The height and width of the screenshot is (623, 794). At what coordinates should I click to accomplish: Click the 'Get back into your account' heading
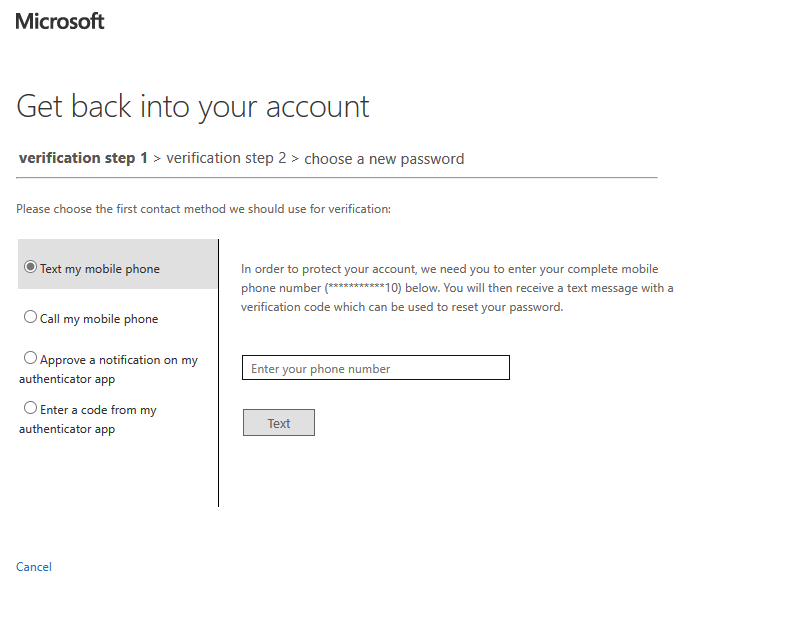click(193, 106)
